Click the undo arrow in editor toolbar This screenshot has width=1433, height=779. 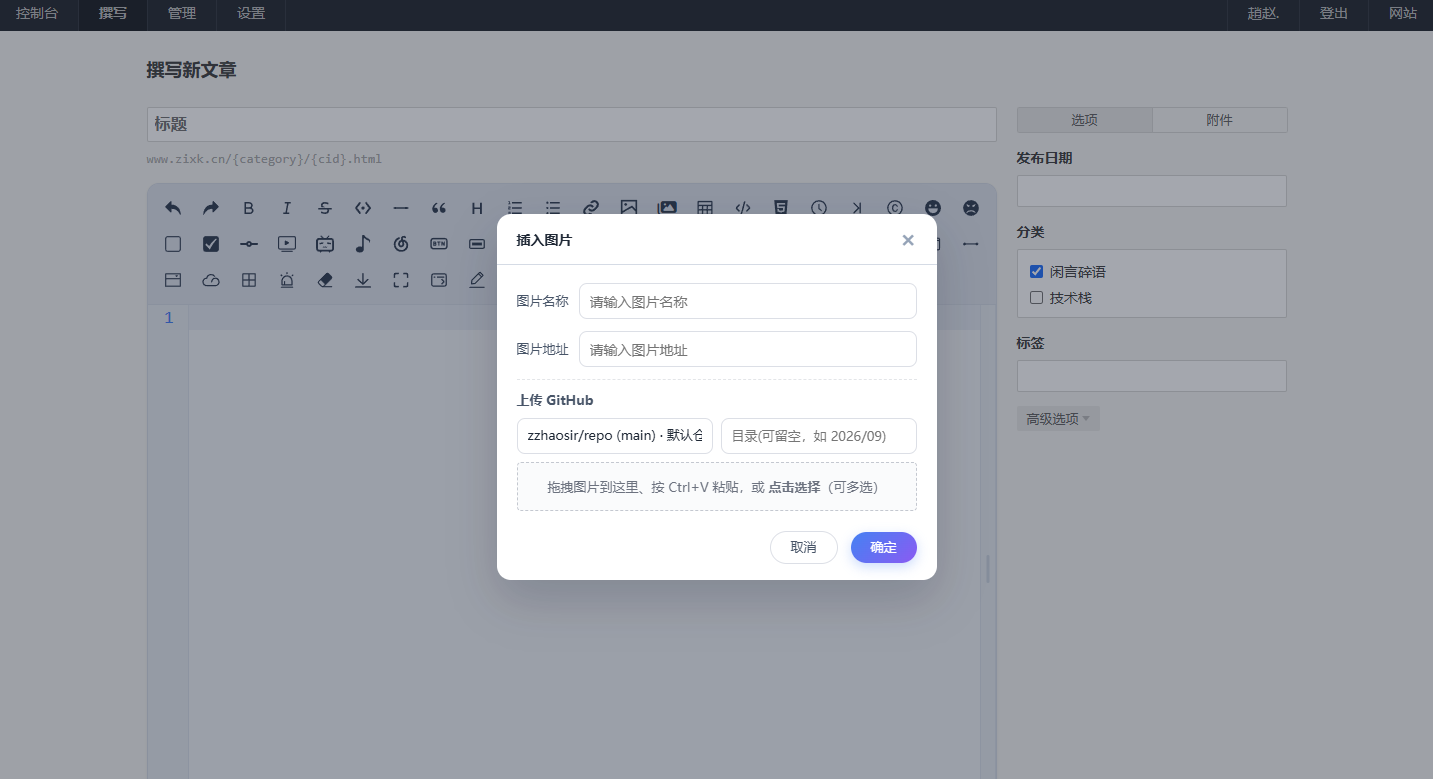tap(173, 208)
